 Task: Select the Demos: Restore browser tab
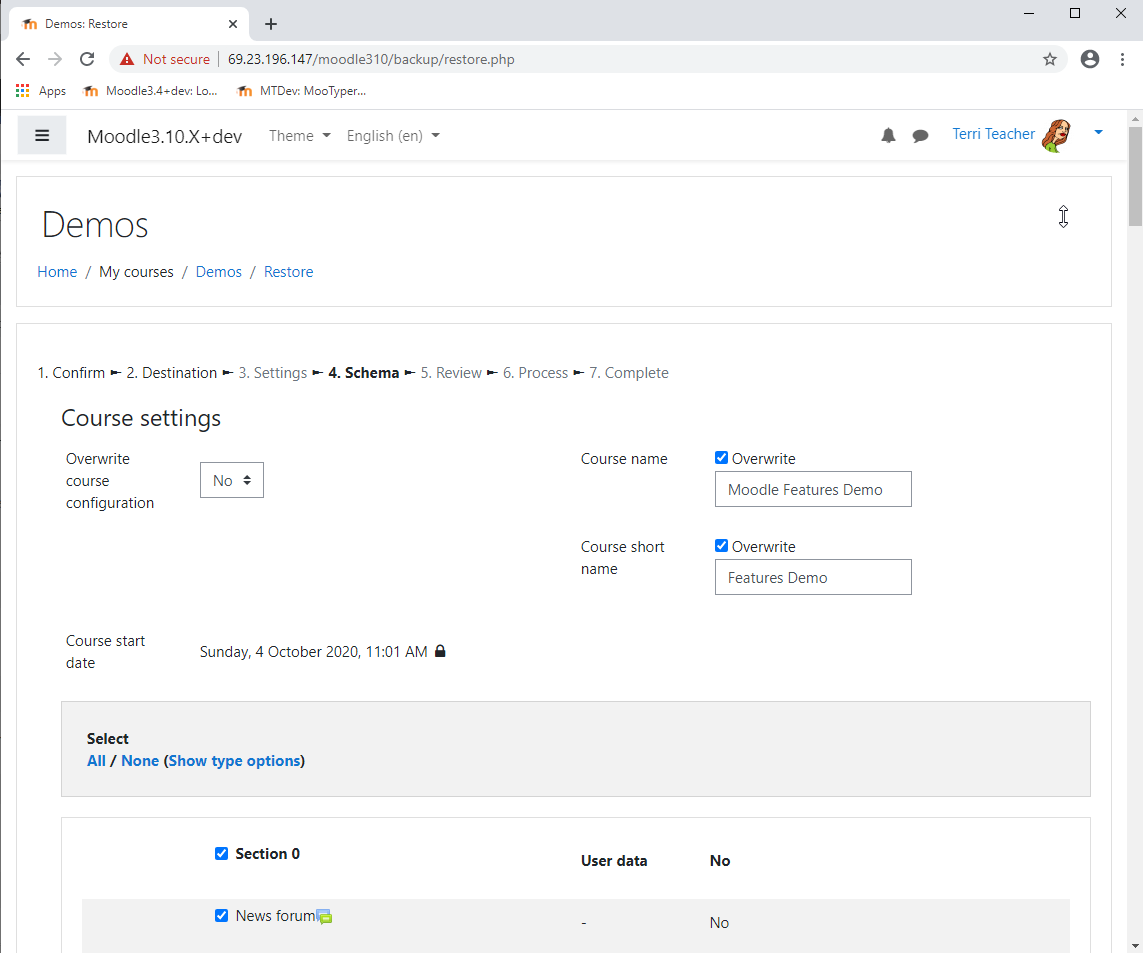[128, 24]
